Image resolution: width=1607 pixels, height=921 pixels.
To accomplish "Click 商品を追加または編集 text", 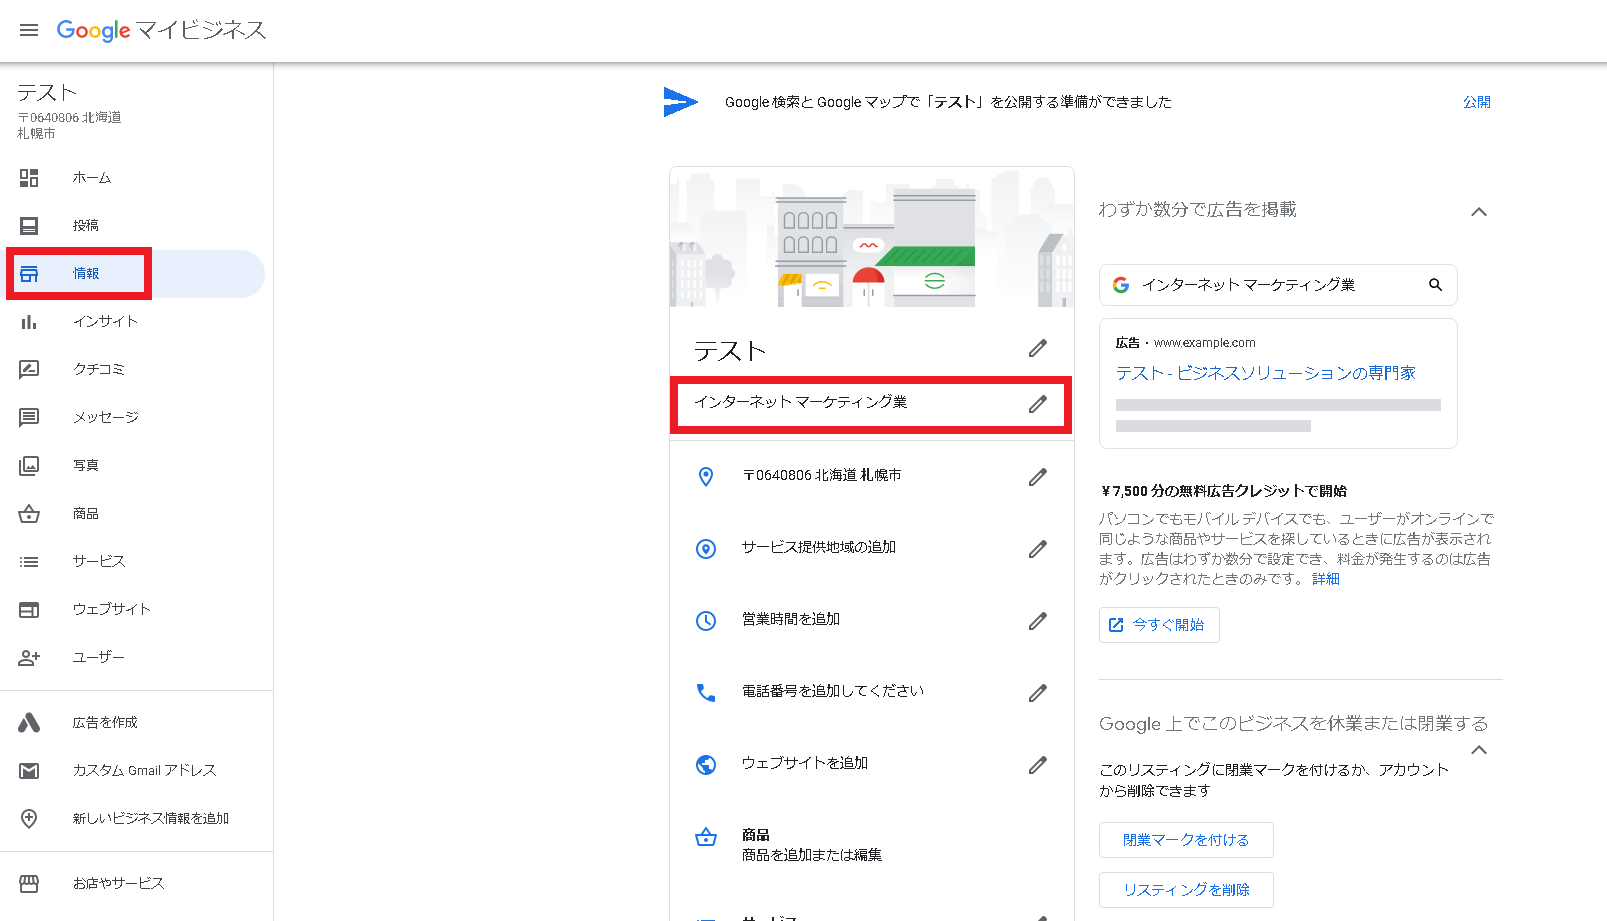I will [x=812, y=855].
